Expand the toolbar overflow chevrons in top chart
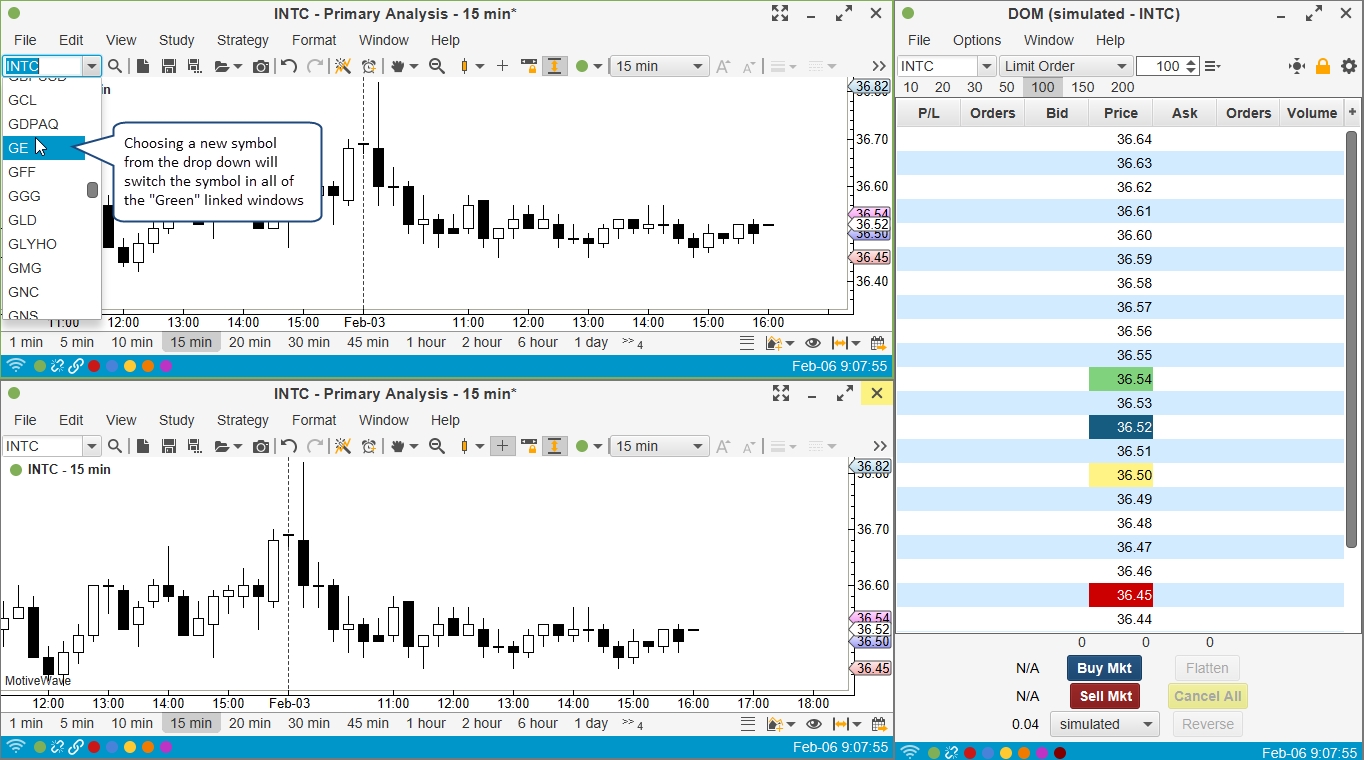1364x760 pixels. 880,66
